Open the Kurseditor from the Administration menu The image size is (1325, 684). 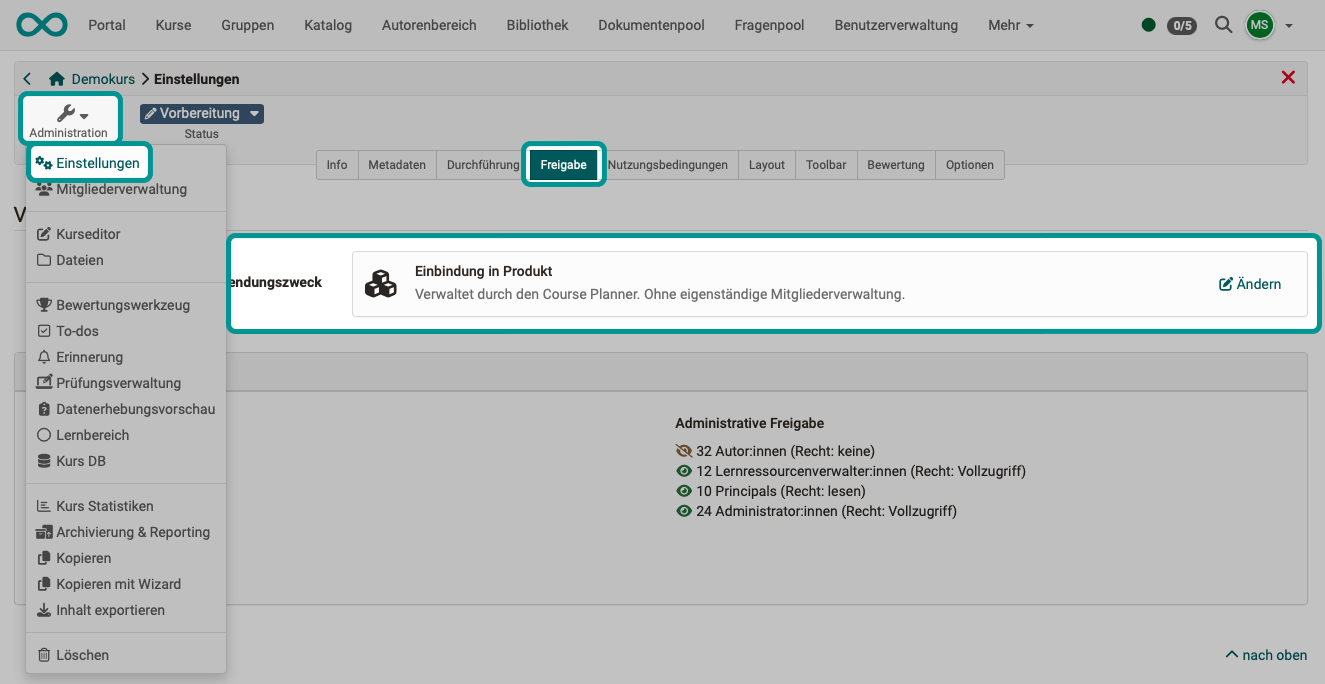coord(89,233)
